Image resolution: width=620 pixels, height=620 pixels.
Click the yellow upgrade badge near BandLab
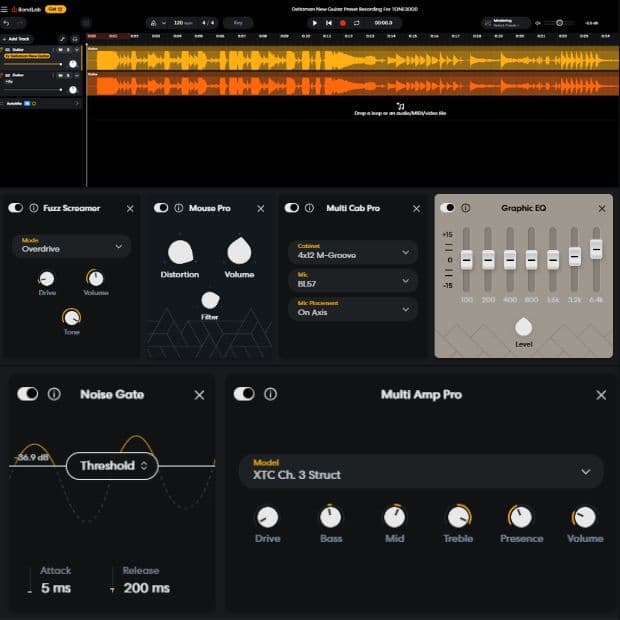(x=55, y=9)
